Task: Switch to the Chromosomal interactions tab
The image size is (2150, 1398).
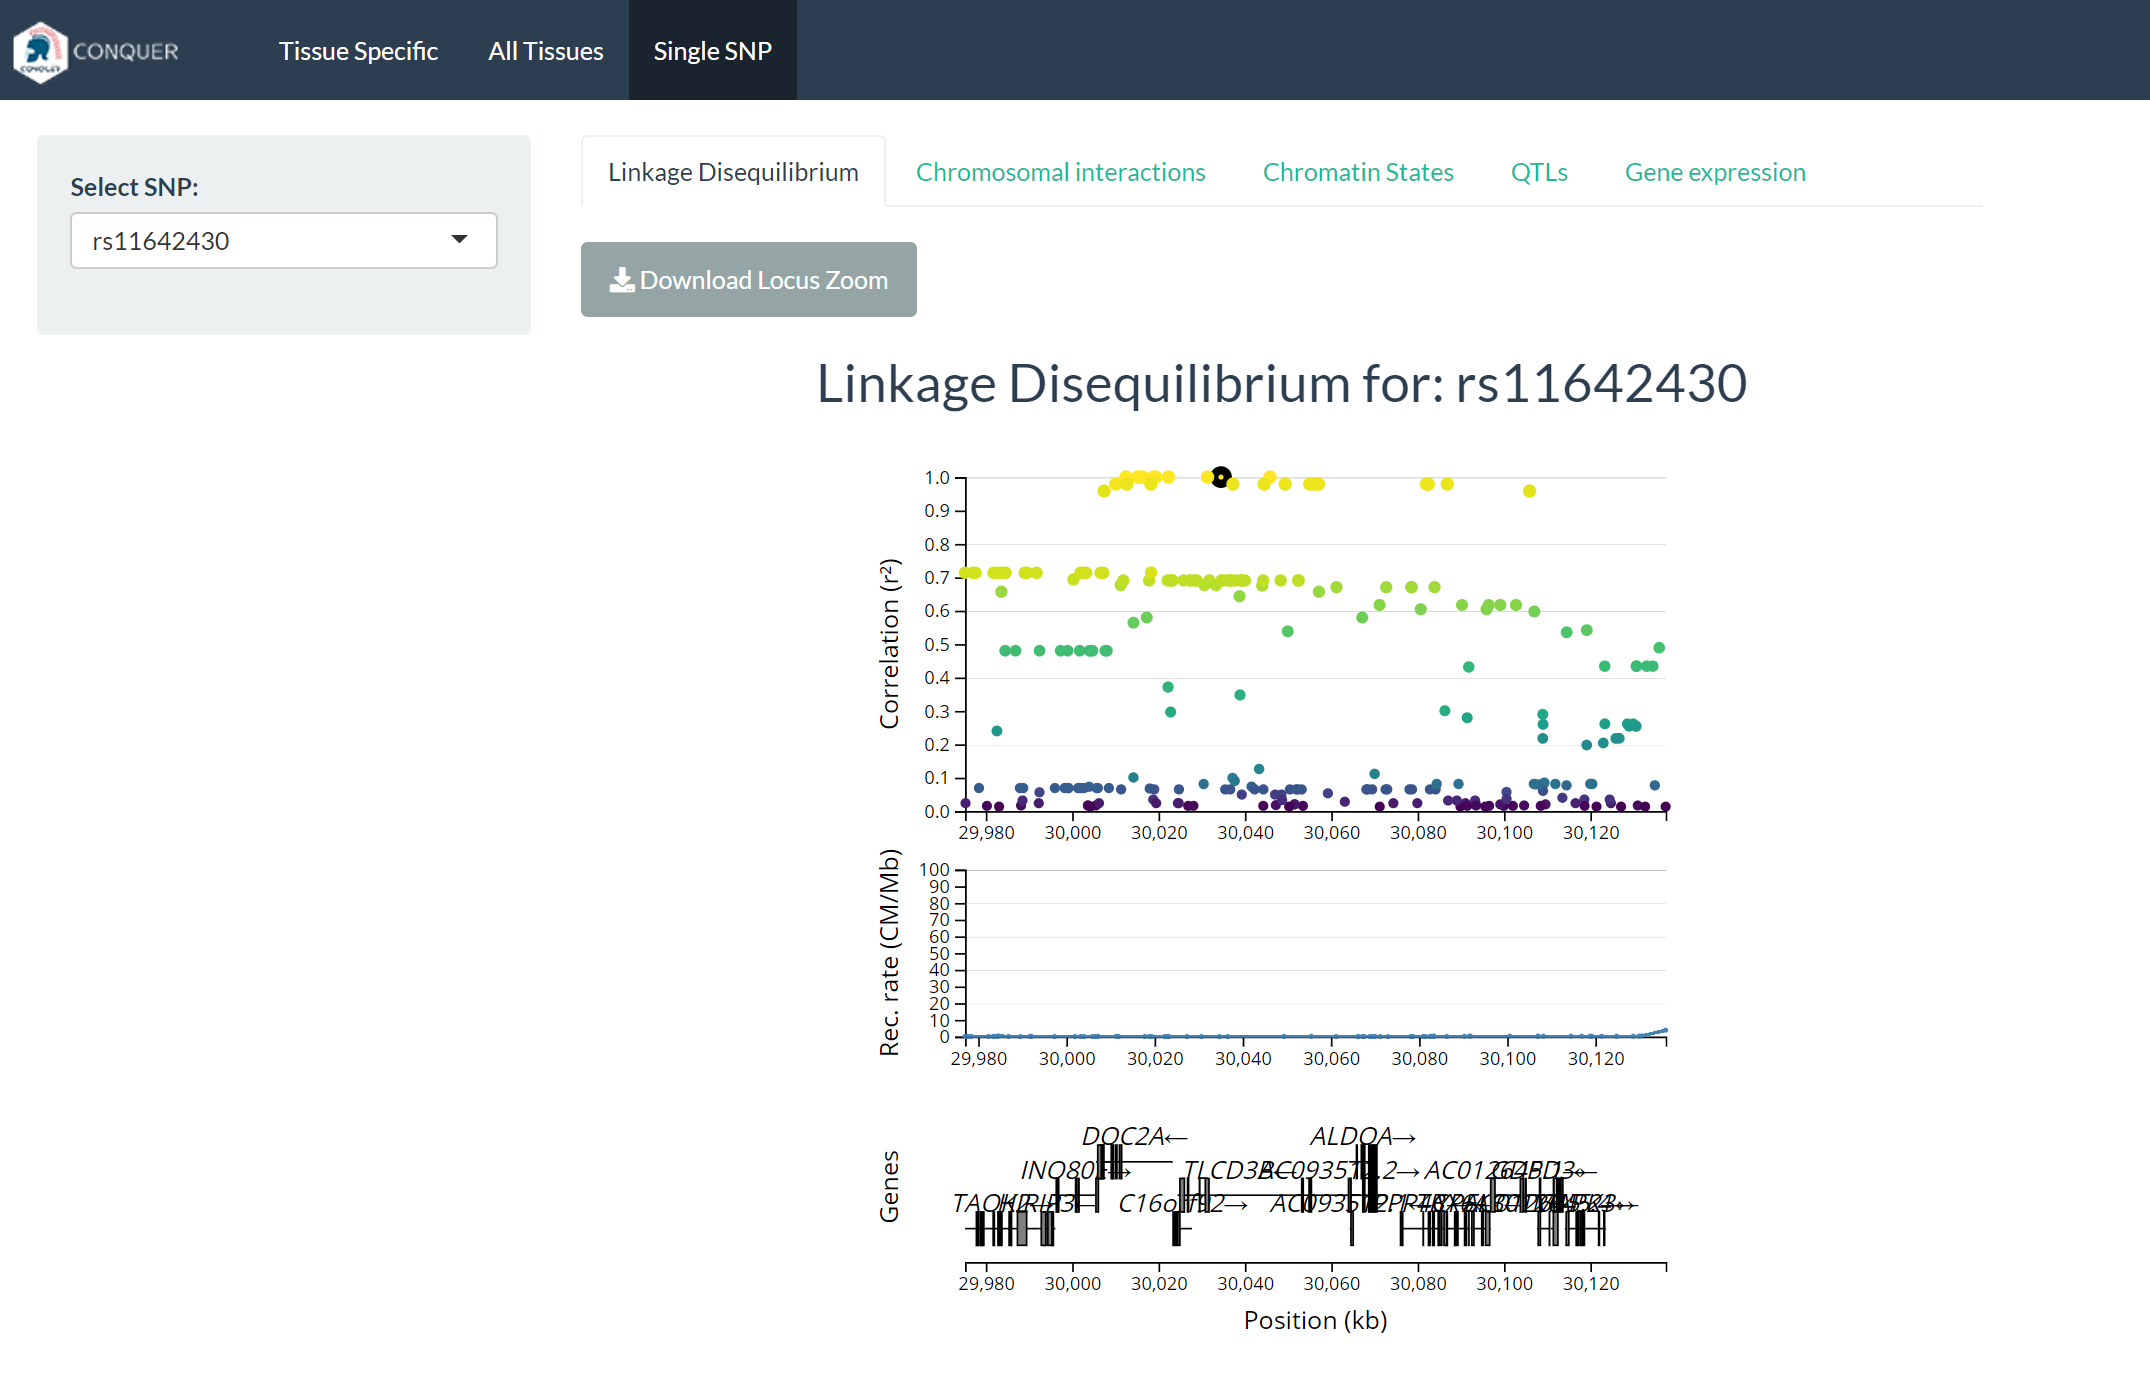Action: click(1061, 172)
